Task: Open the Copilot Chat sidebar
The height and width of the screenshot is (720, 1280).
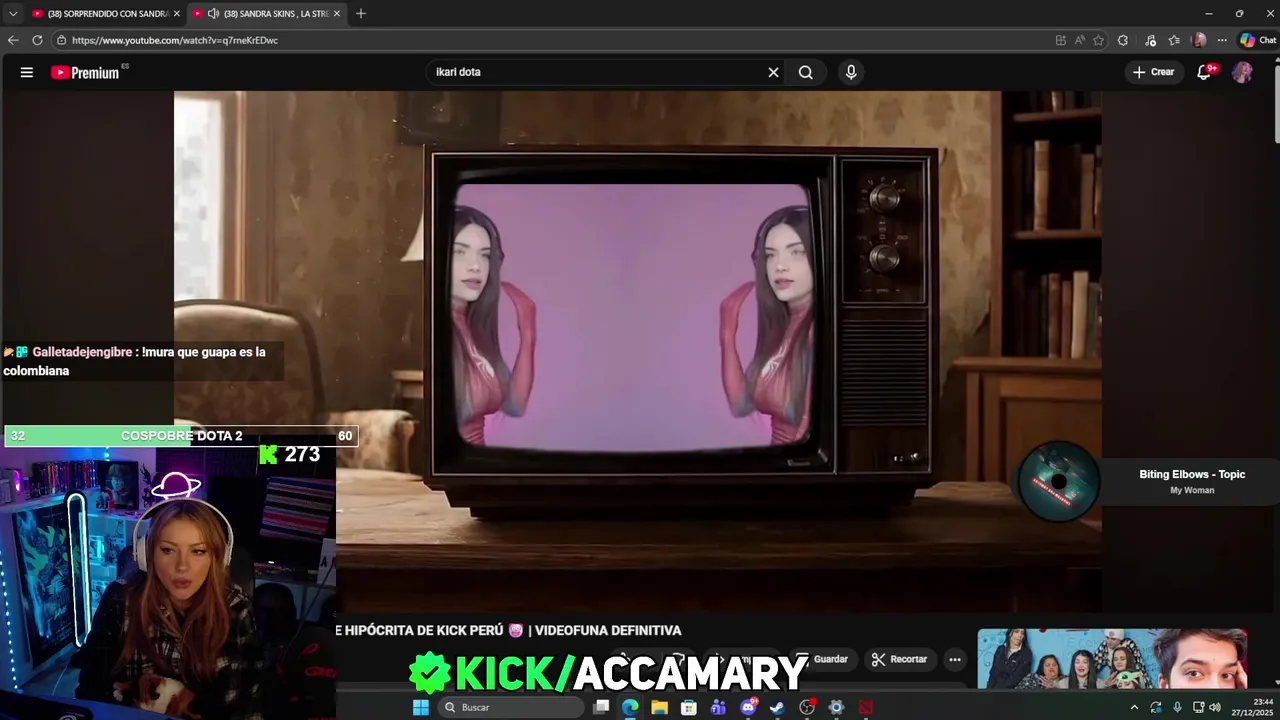Action: tap(1258, 40)
